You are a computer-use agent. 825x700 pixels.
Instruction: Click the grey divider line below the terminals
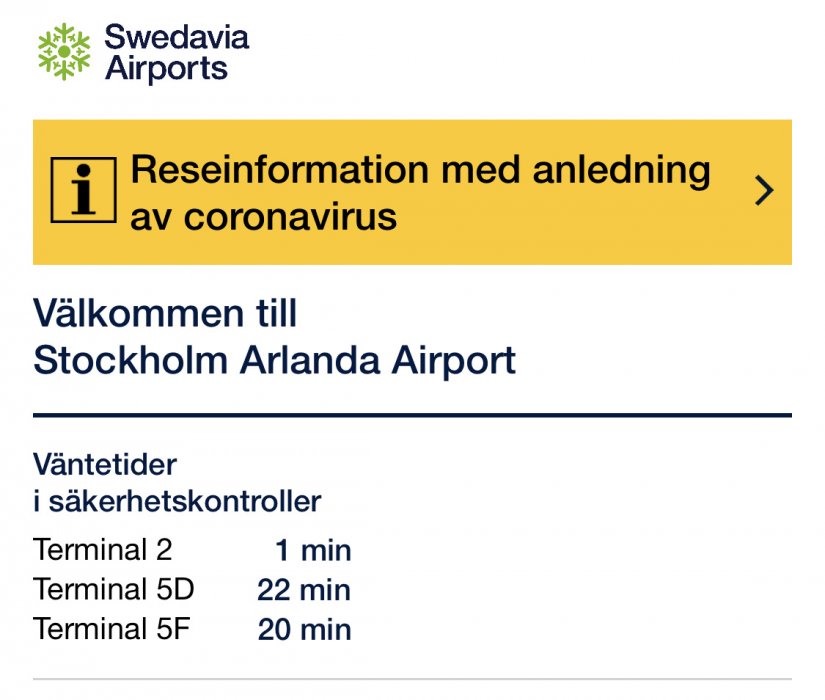(412, 680)
